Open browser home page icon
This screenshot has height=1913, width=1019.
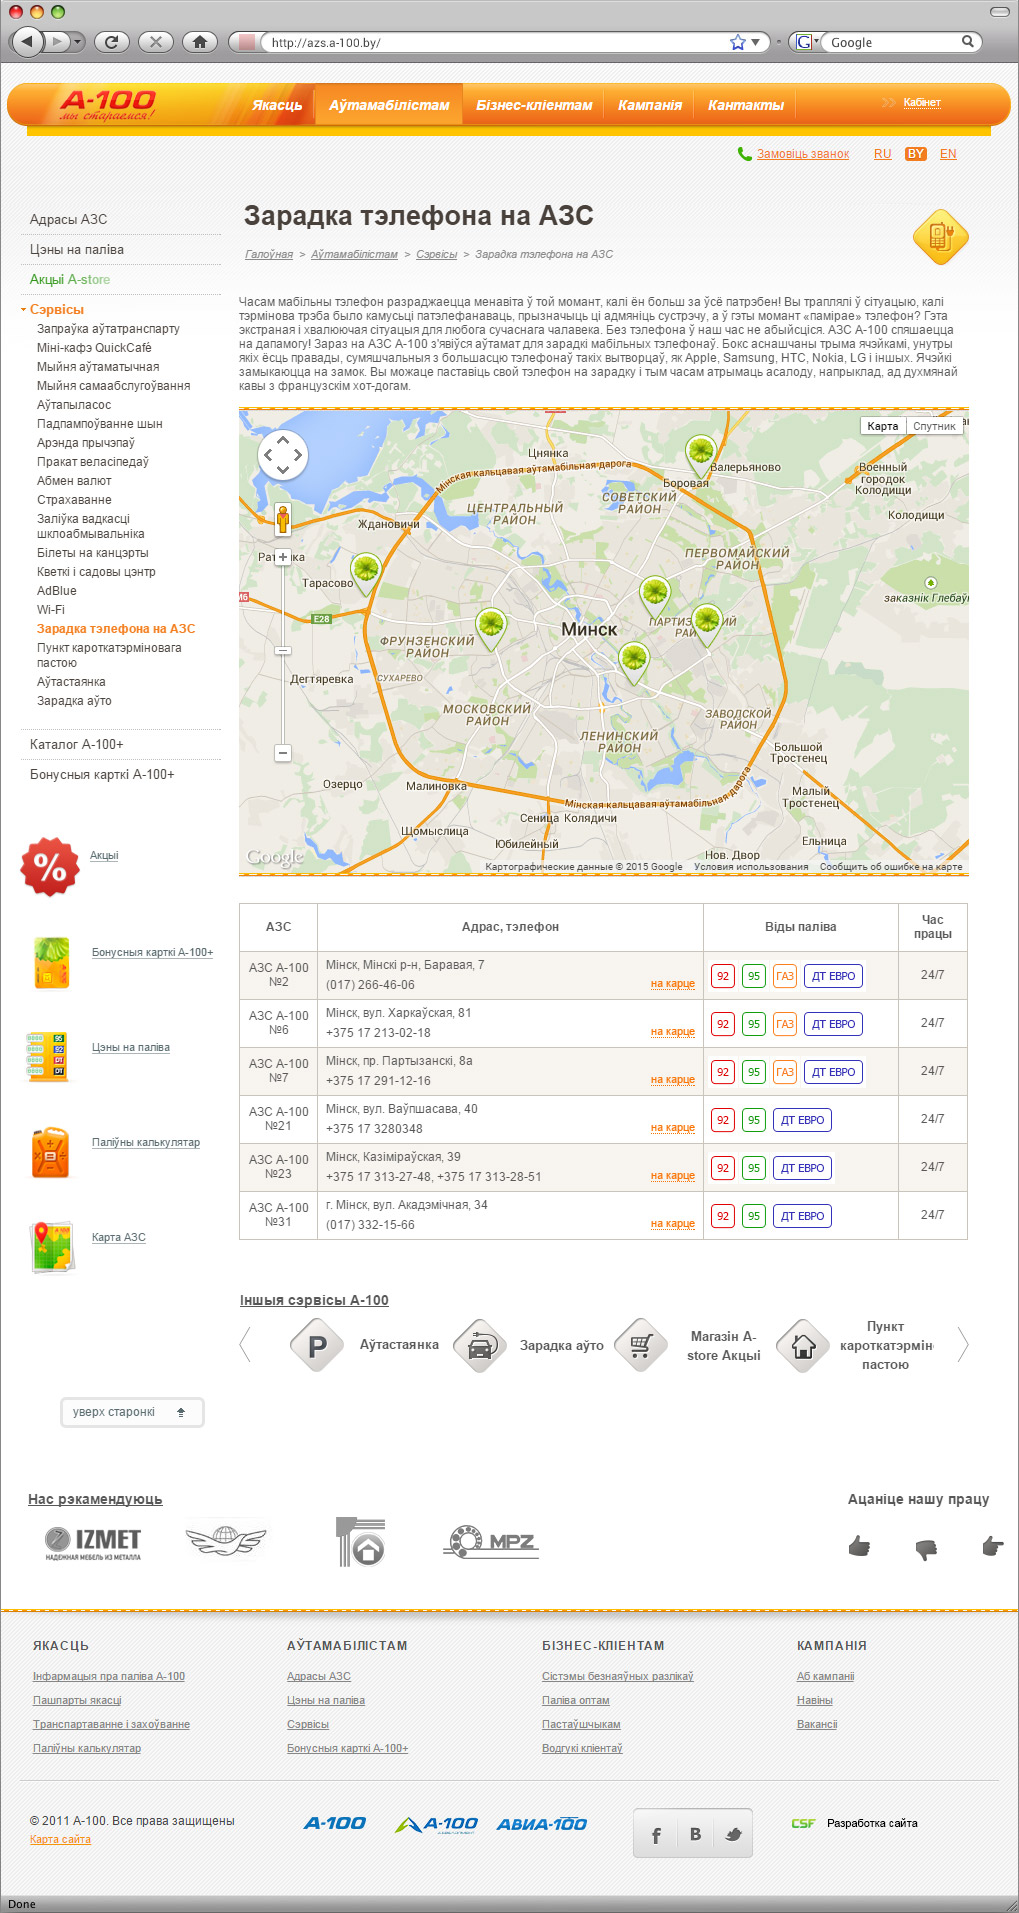click(200, 42)
